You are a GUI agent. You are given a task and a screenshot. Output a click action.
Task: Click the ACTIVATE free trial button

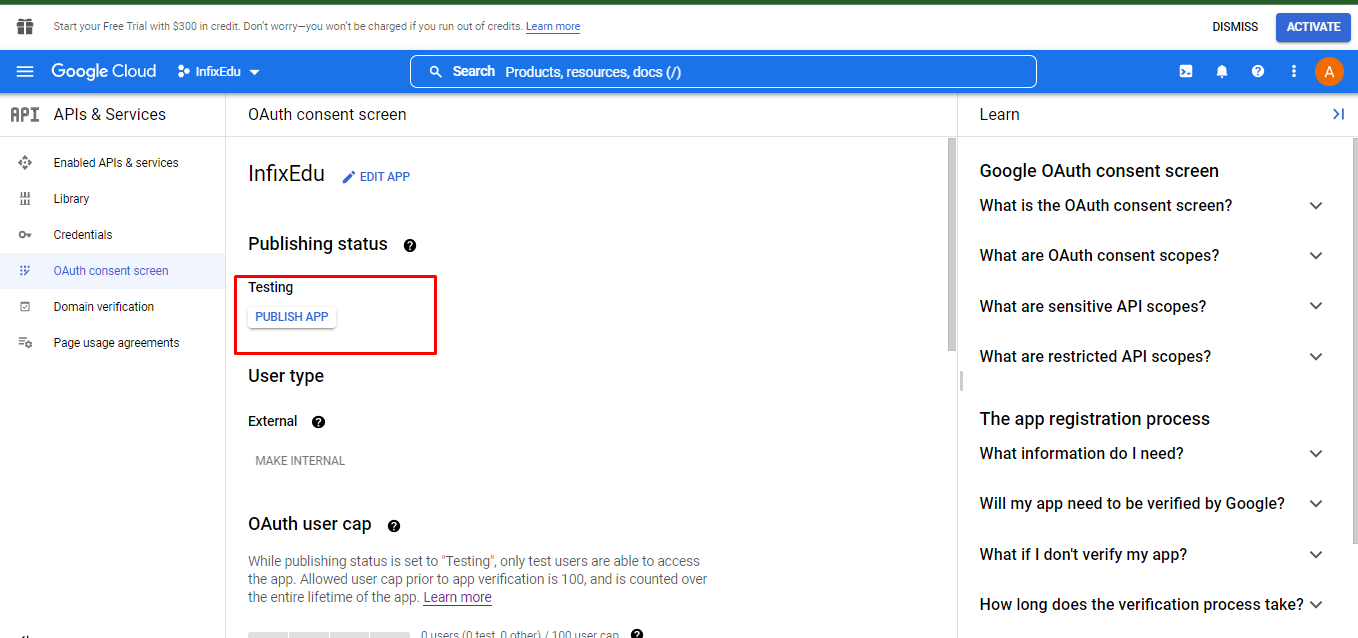pyautogui.click(x=1313, y=27)
